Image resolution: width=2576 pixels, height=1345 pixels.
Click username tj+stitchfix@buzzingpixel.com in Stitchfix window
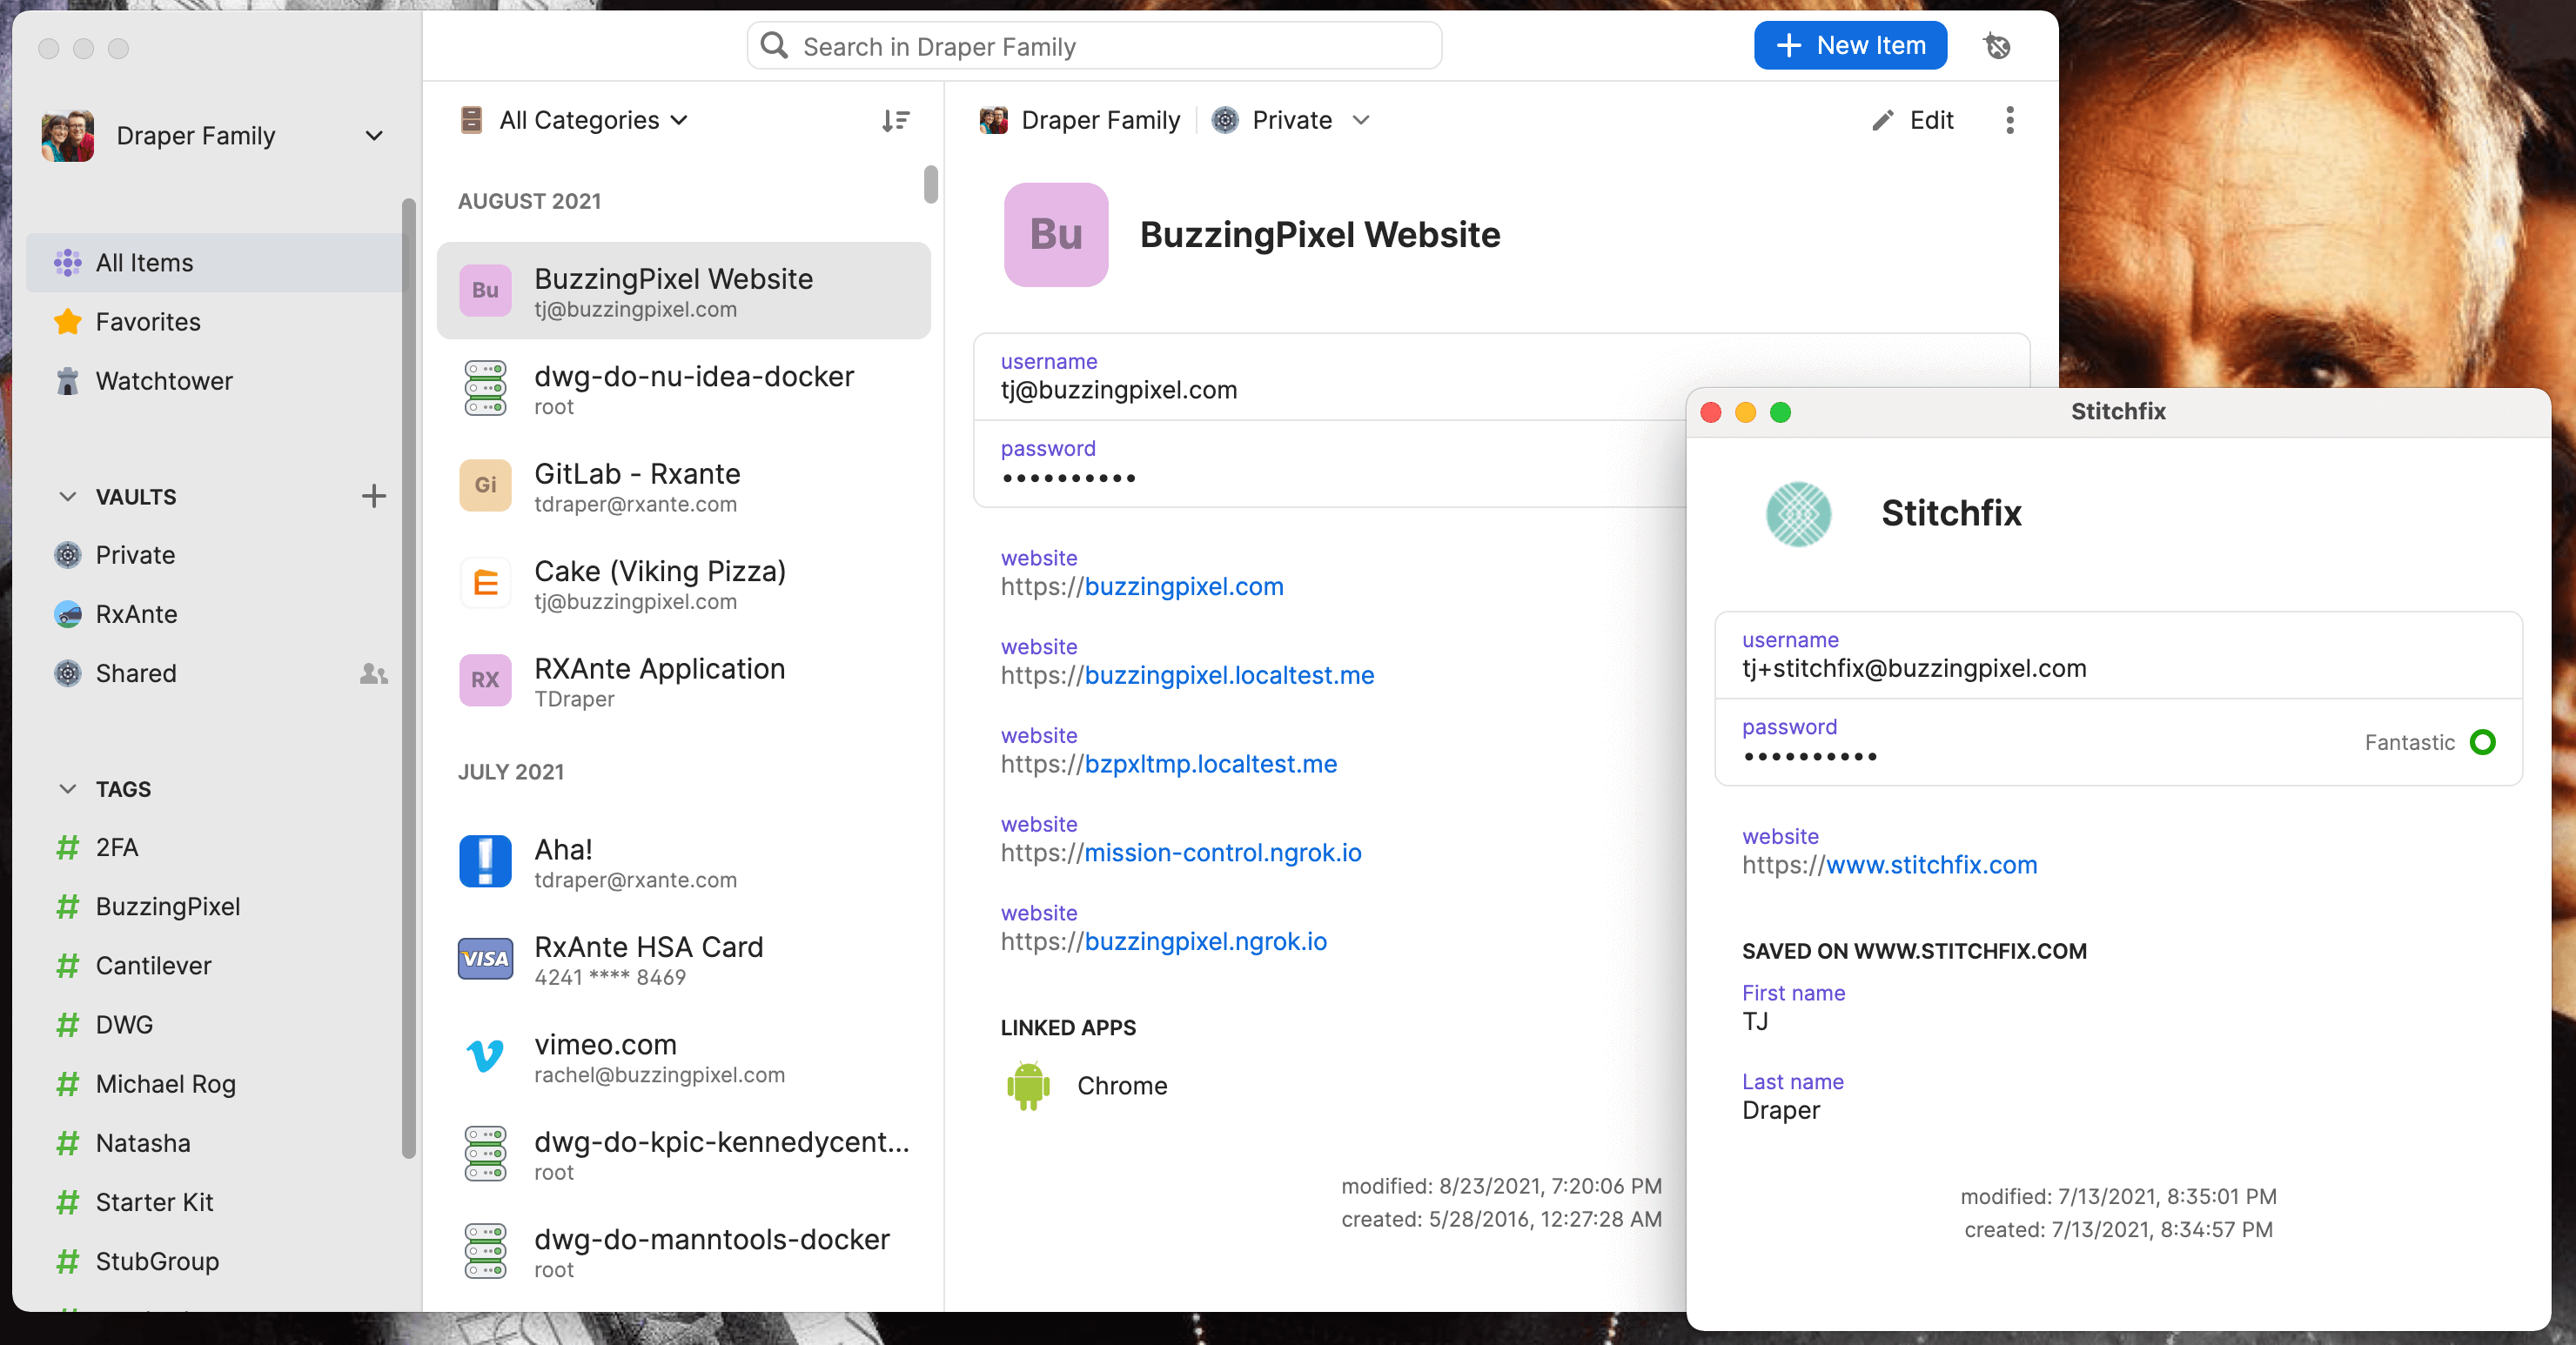pyautogui.click(x=2118, y=655)
